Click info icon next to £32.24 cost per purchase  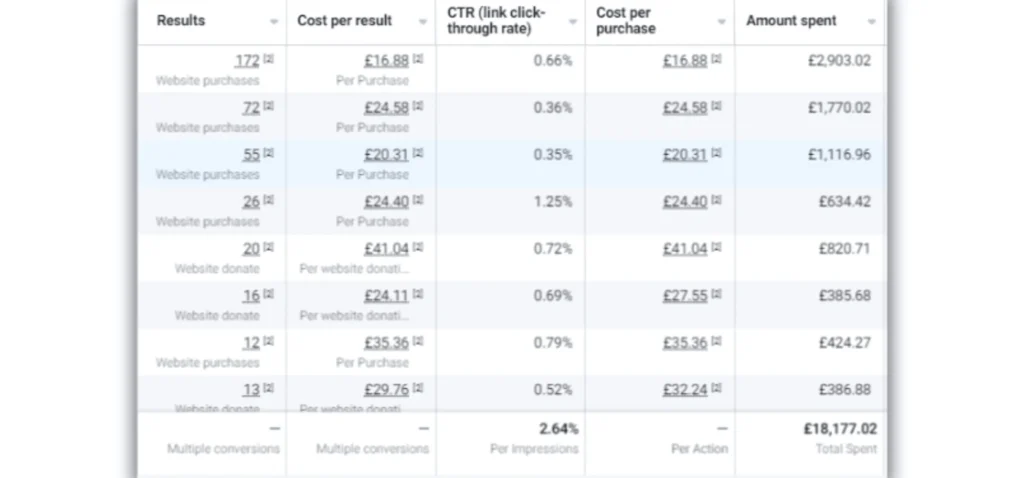[x=716, y=389]
